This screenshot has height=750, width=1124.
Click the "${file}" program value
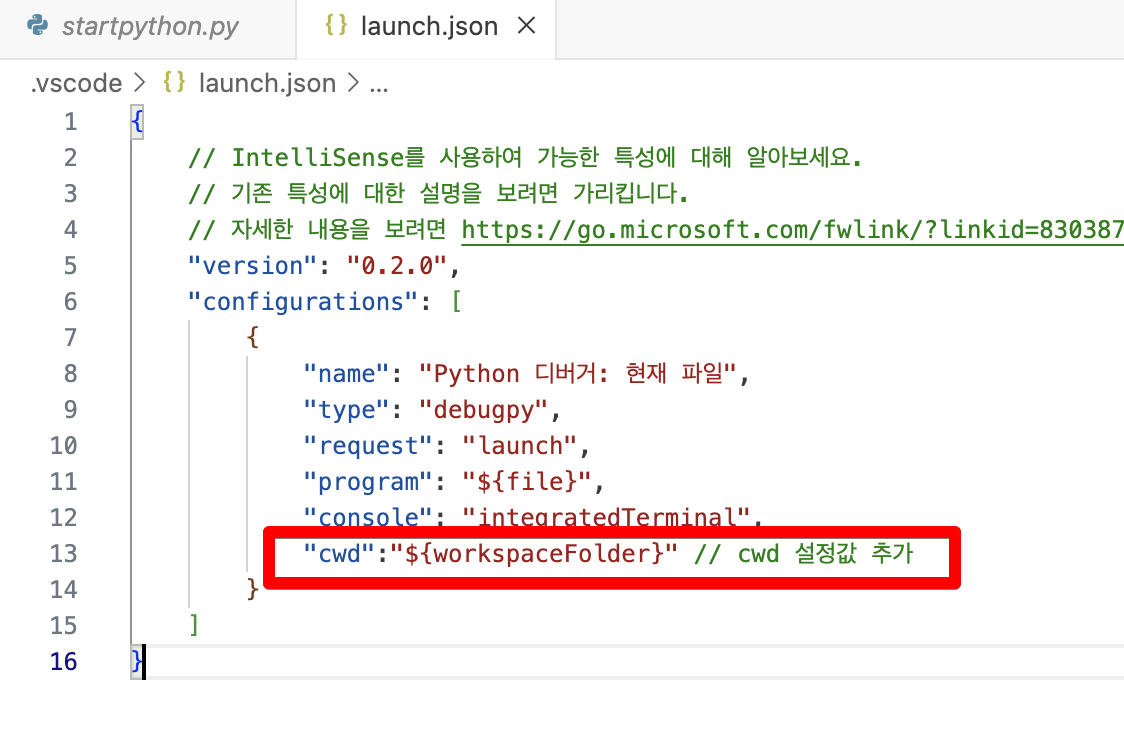tap(527, 481)
